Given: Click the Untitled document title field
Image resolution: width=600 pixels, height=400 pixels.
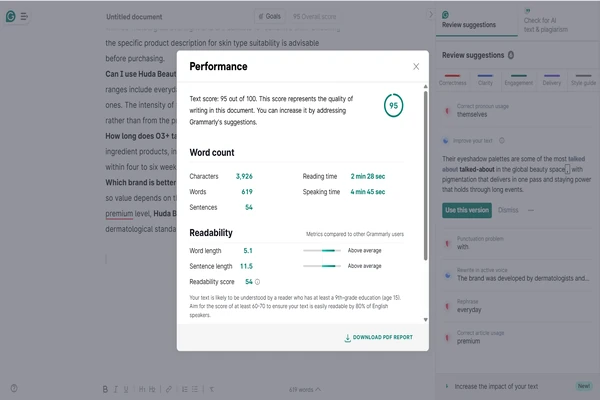Looking at the screenshot, I should 134,17.
